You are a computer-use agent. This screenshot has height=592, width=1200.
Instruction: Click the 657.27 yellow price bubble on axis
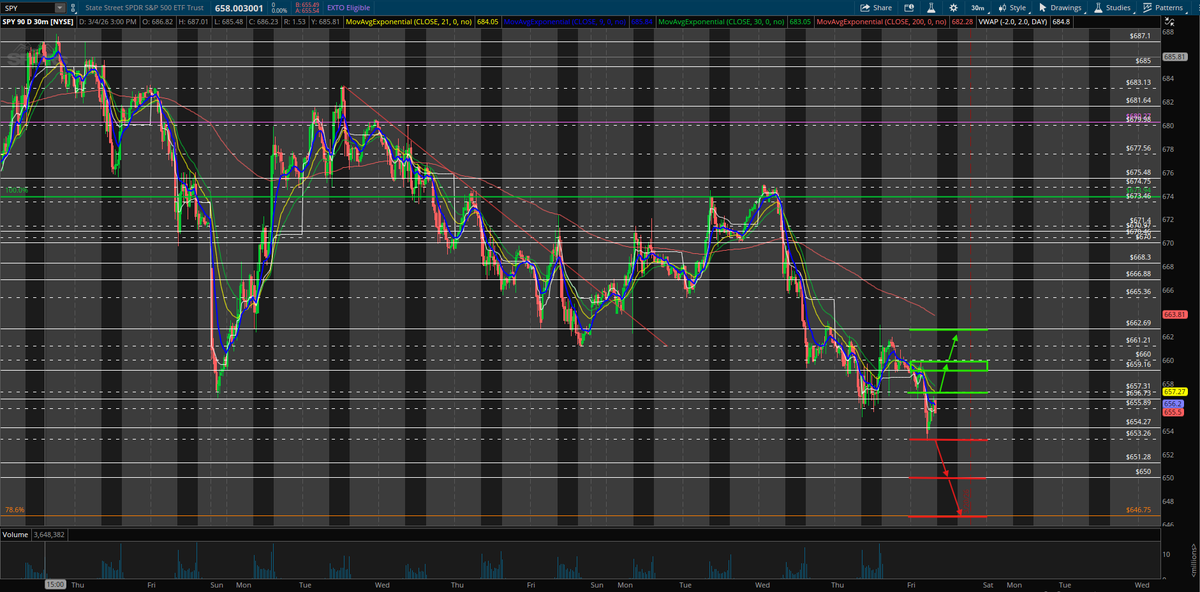click(1174, 392)
